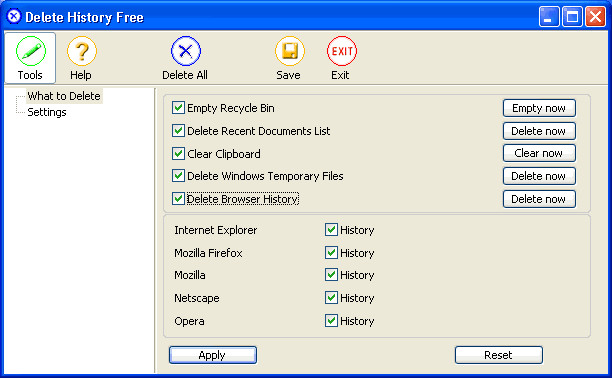
Task: Click the red EXIT icon
Action: click(x=341, y=58)
